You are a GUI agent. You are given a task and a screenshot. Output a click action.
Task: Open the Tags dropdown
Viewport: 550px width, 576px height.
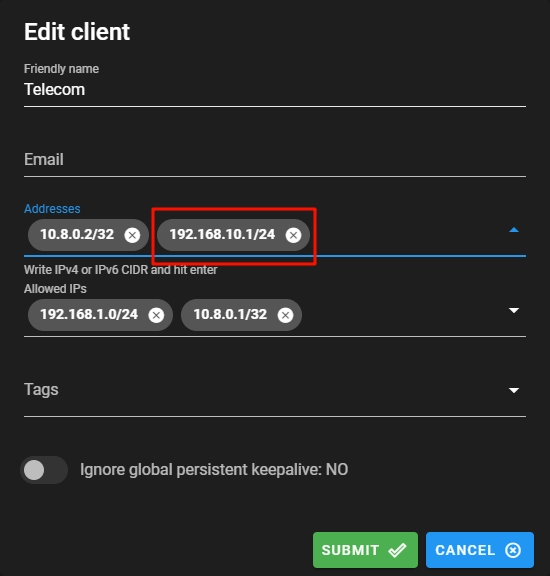pos(514,390)
